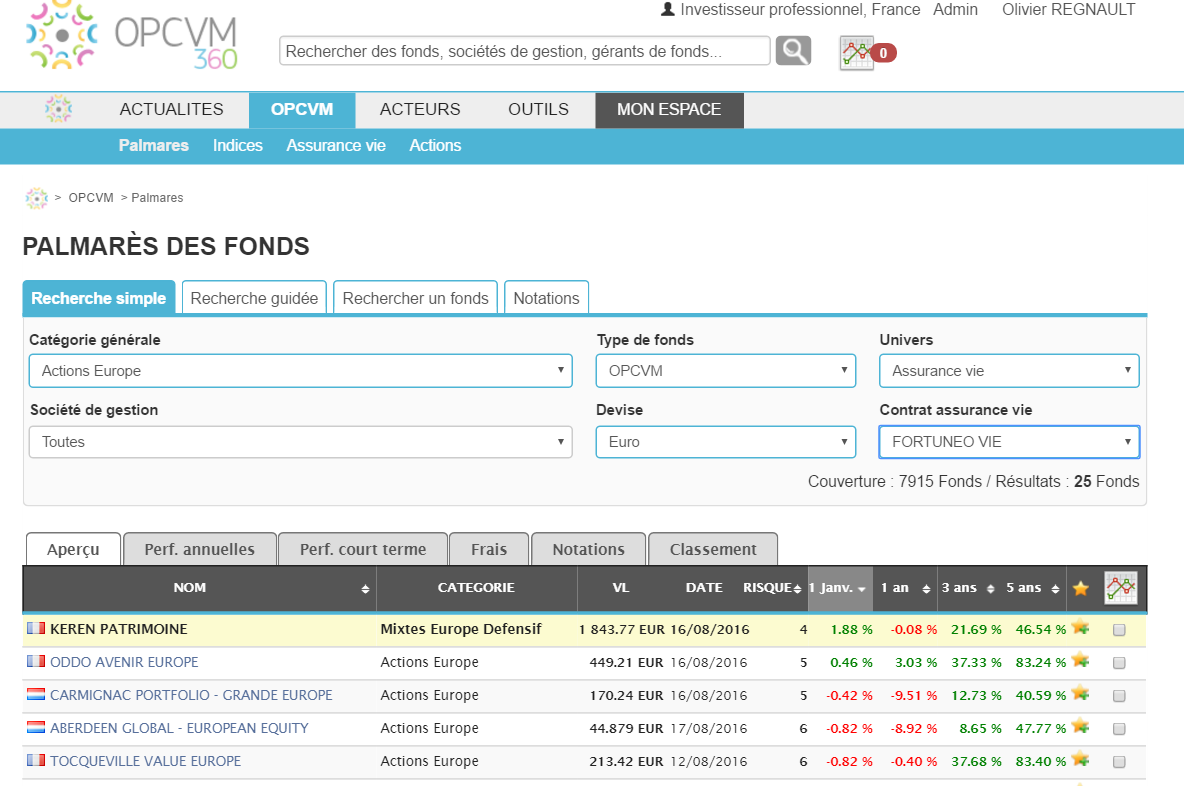The height and width of the screenshot is (786, 1184).
Task: Switch to Frais tab
Action: coord(489,549)
